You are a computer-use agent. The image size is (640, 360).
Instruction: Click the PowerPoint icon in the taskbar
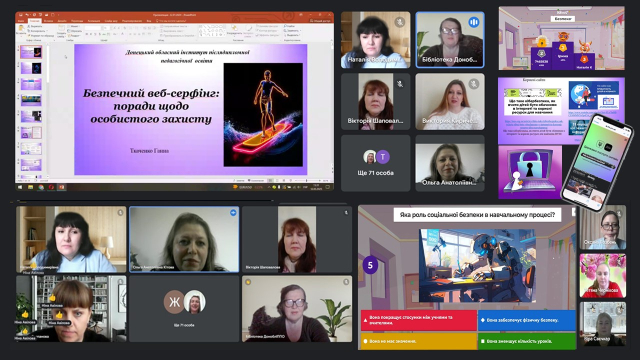(62, 187)
